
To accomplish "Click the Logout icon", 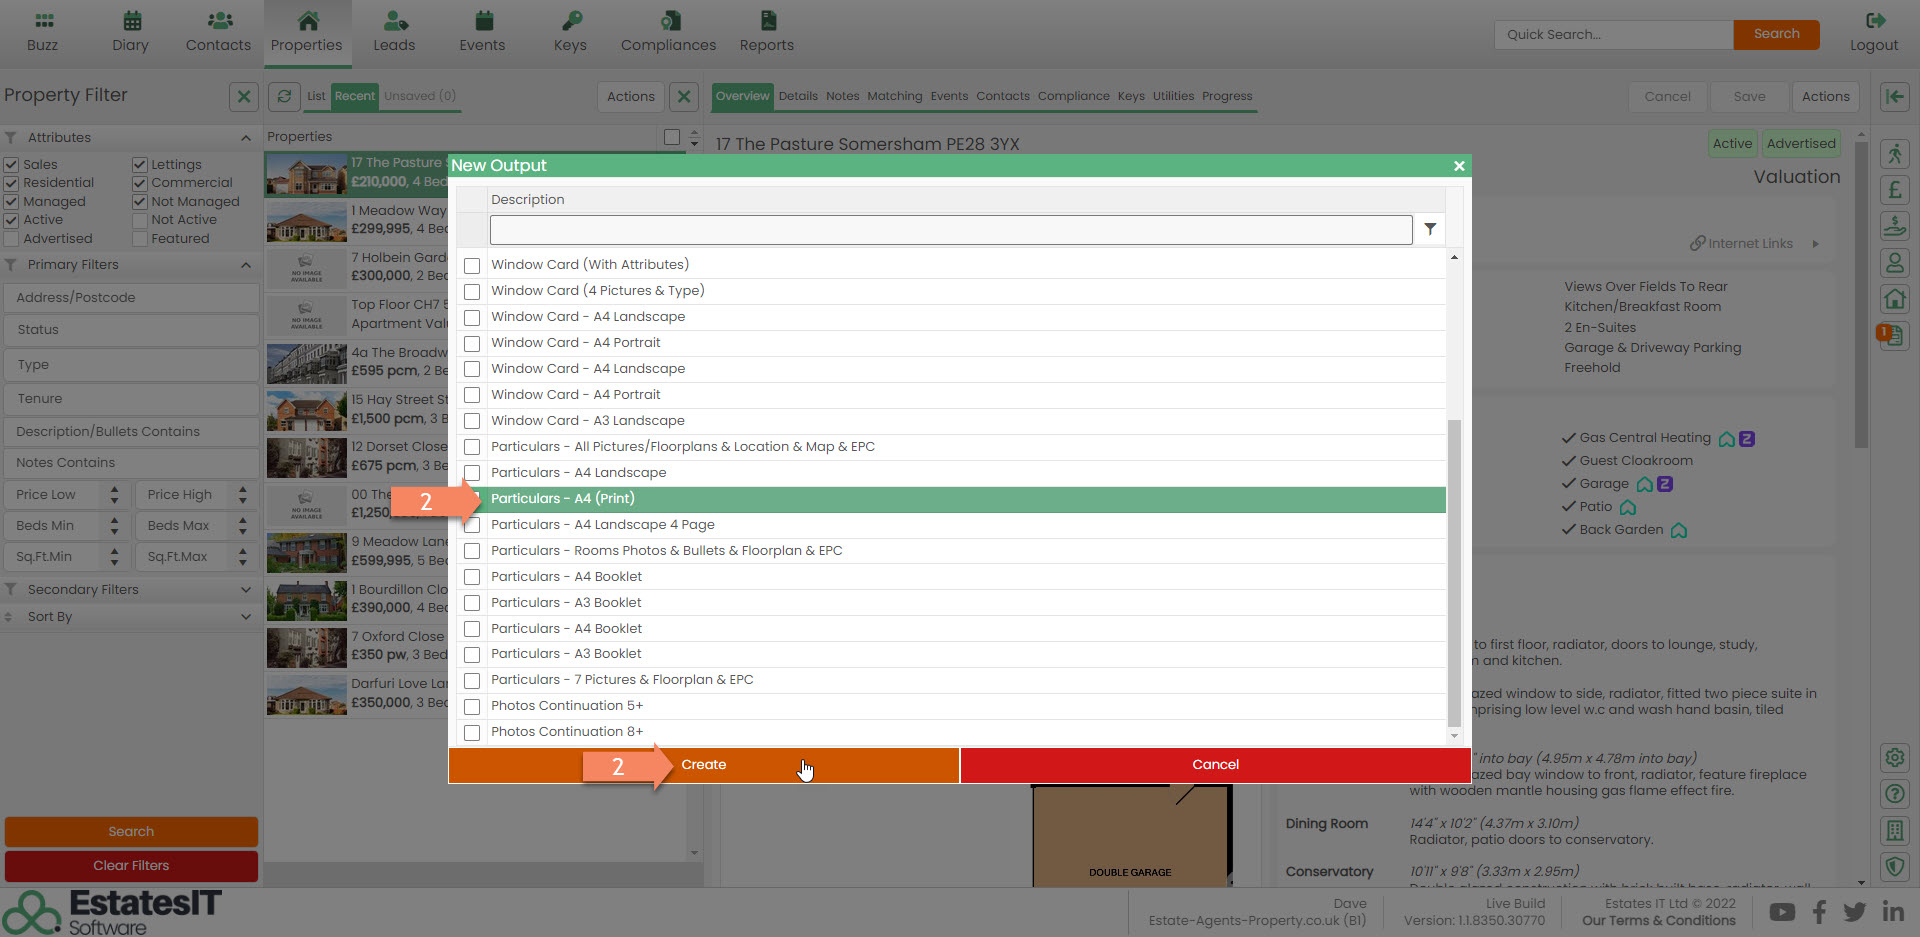I will (1874, 21).
